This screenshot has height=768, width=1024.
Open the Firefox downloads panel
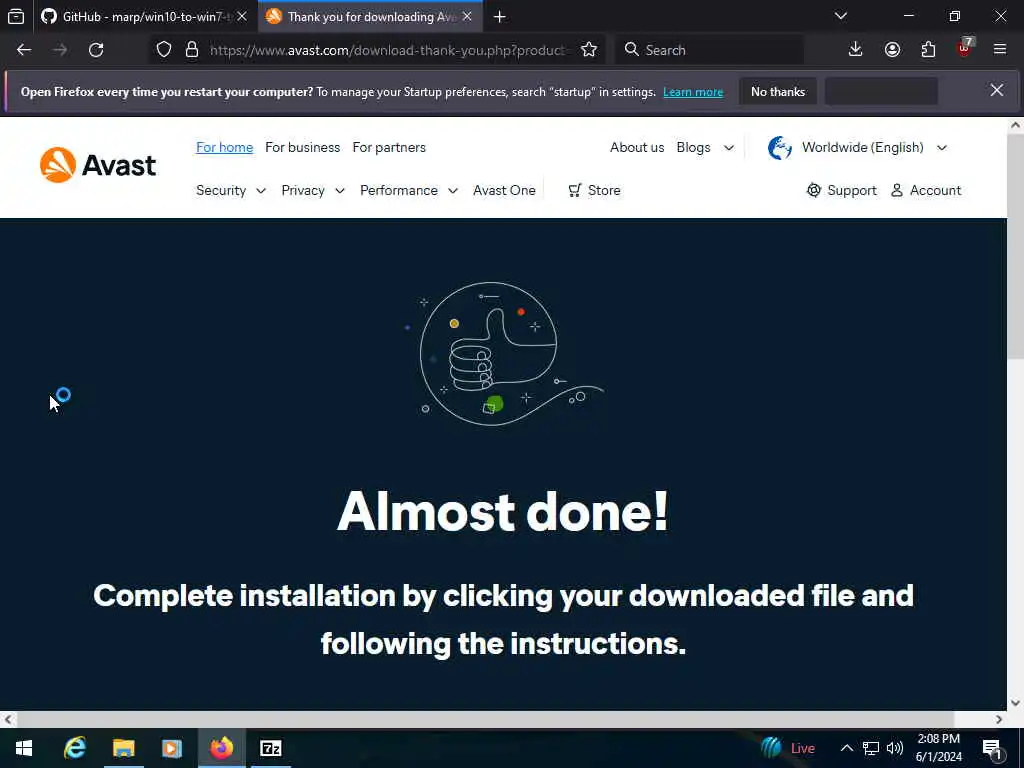click(x=856, y=50)
